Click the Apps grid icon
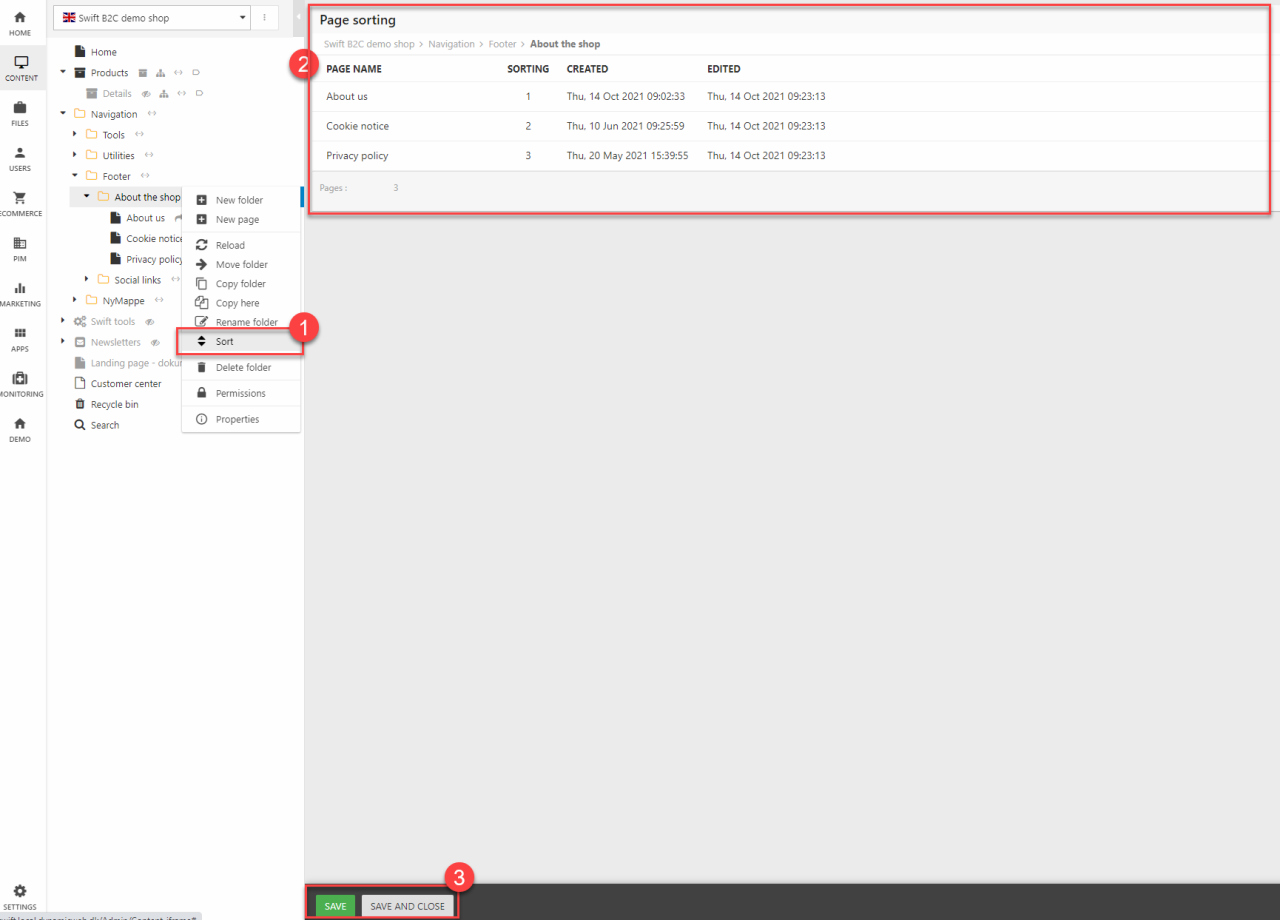This screenshot has width=1280, height=920. click(x=20, y=338)
